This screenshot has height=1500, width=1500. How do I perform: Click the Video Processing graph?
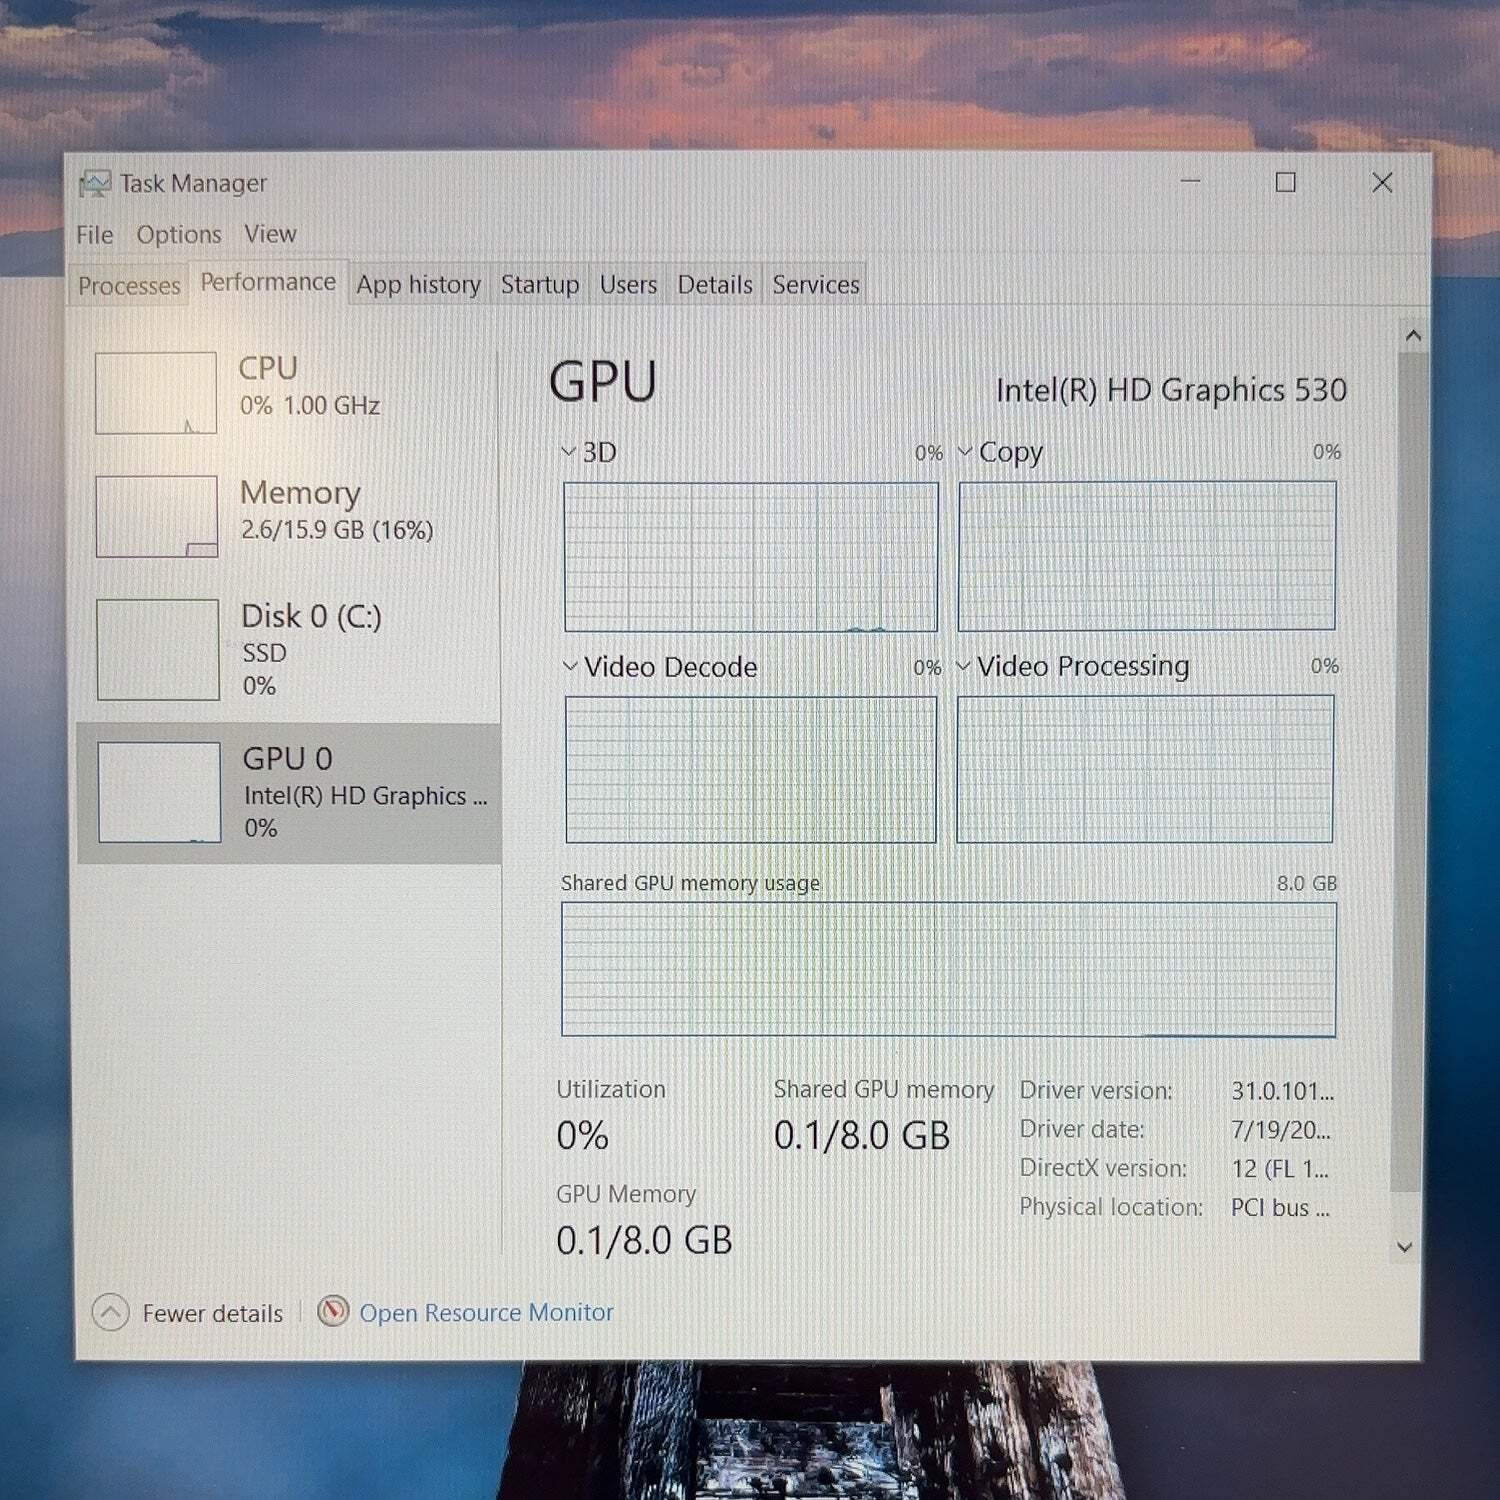pyautogui.click(x=1145, y=769)
